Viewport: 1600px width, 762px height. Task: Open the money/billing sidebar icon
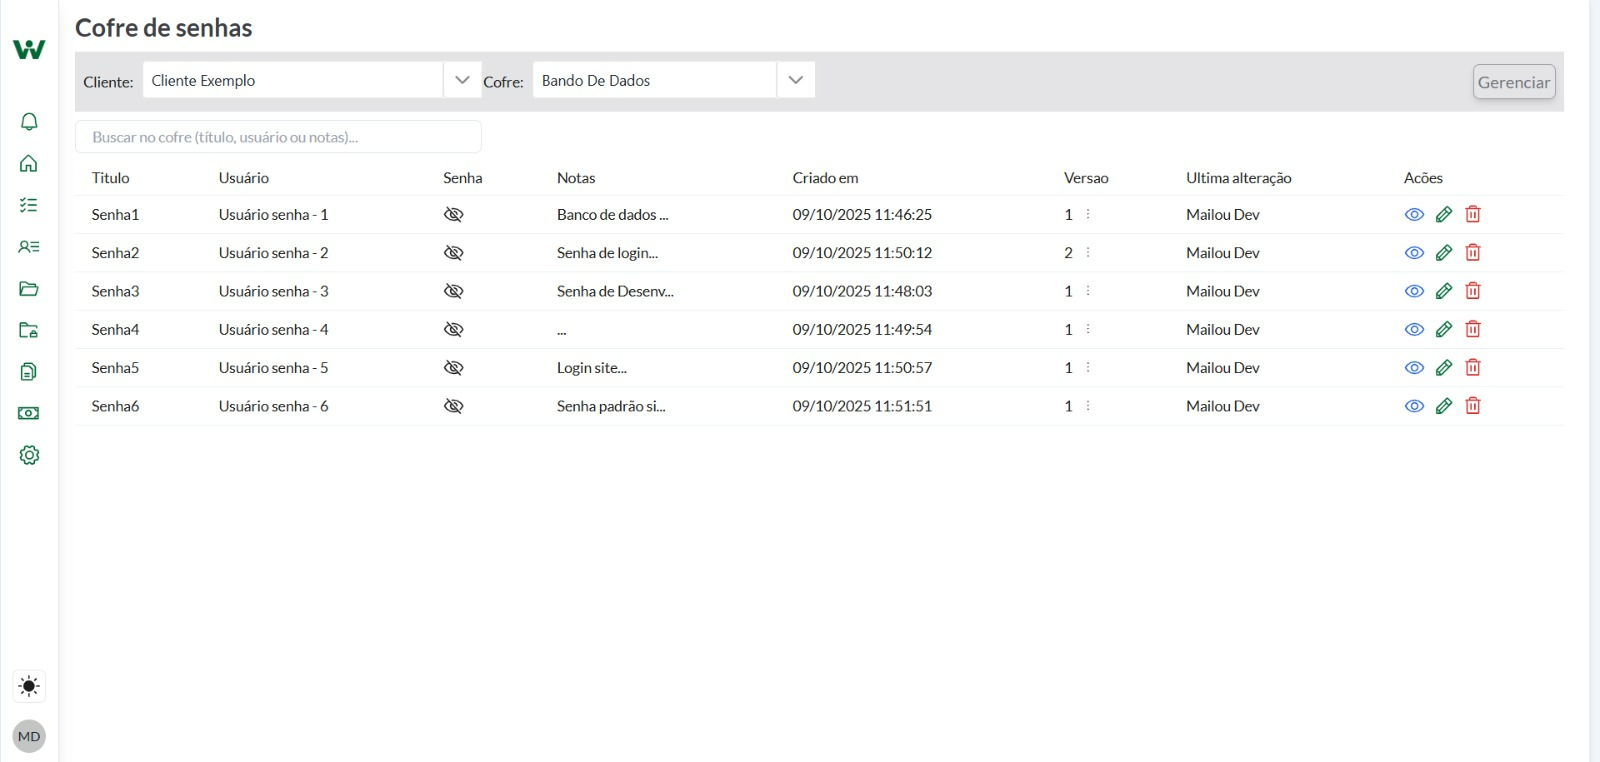pyautogui.click(x=29, y=413)
